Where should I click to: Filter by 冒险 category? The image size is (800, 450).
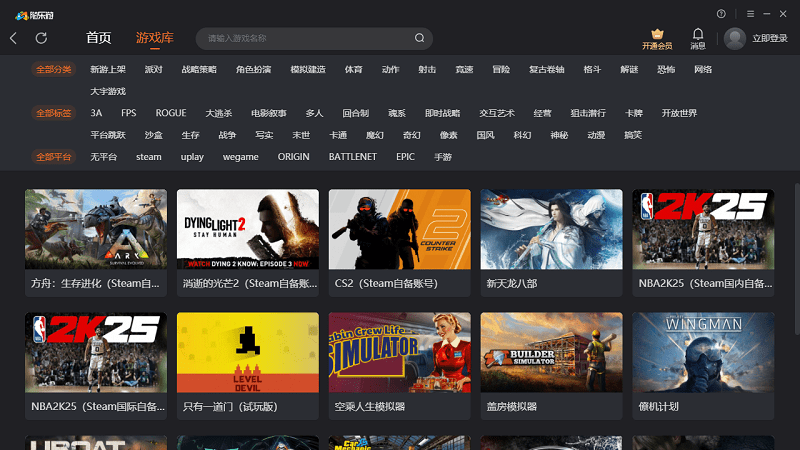pyautogui.click(x=501, y=69)
